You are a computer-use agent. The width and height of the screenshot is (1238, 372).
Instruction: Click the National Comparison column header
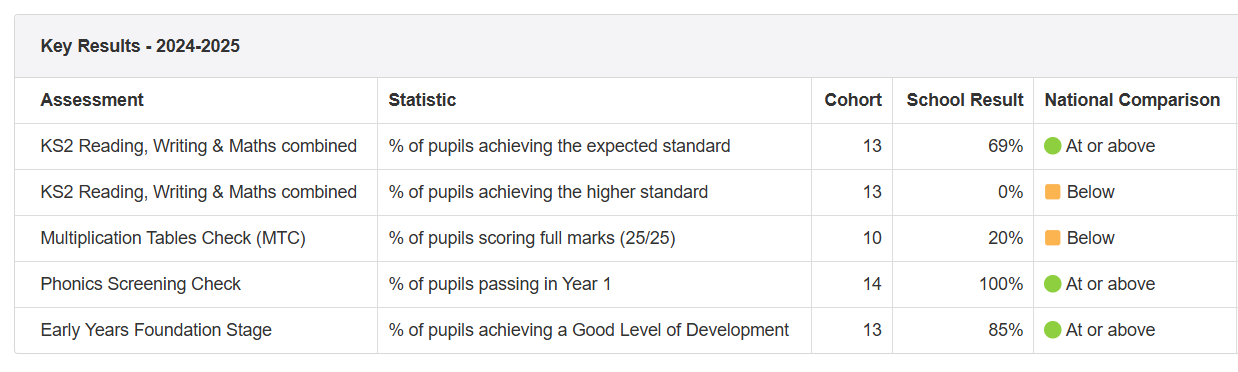pos(1132,100)
